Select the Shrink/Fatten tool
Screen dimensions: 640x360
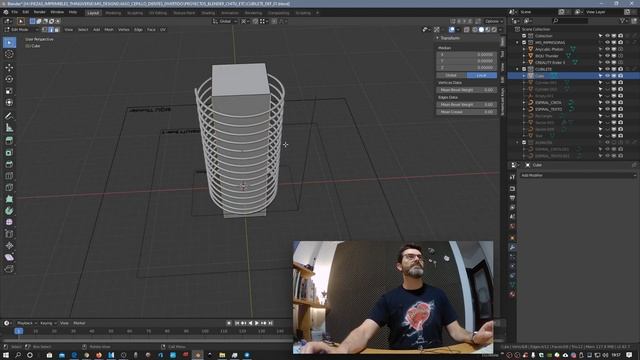tap(9, 246)
